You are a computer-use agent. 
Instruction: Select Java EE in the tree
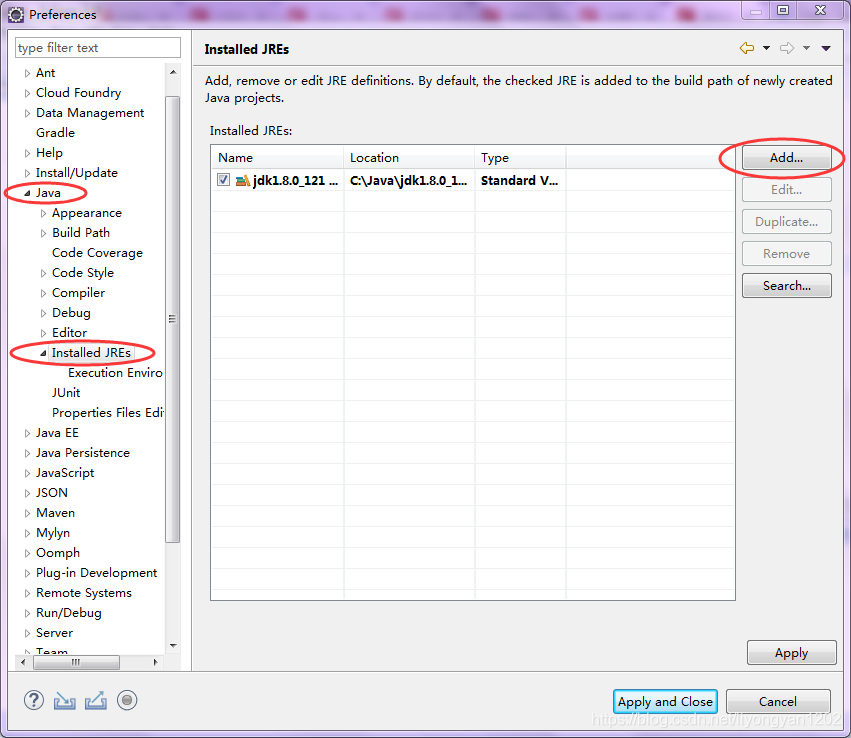tap(57, 433)
